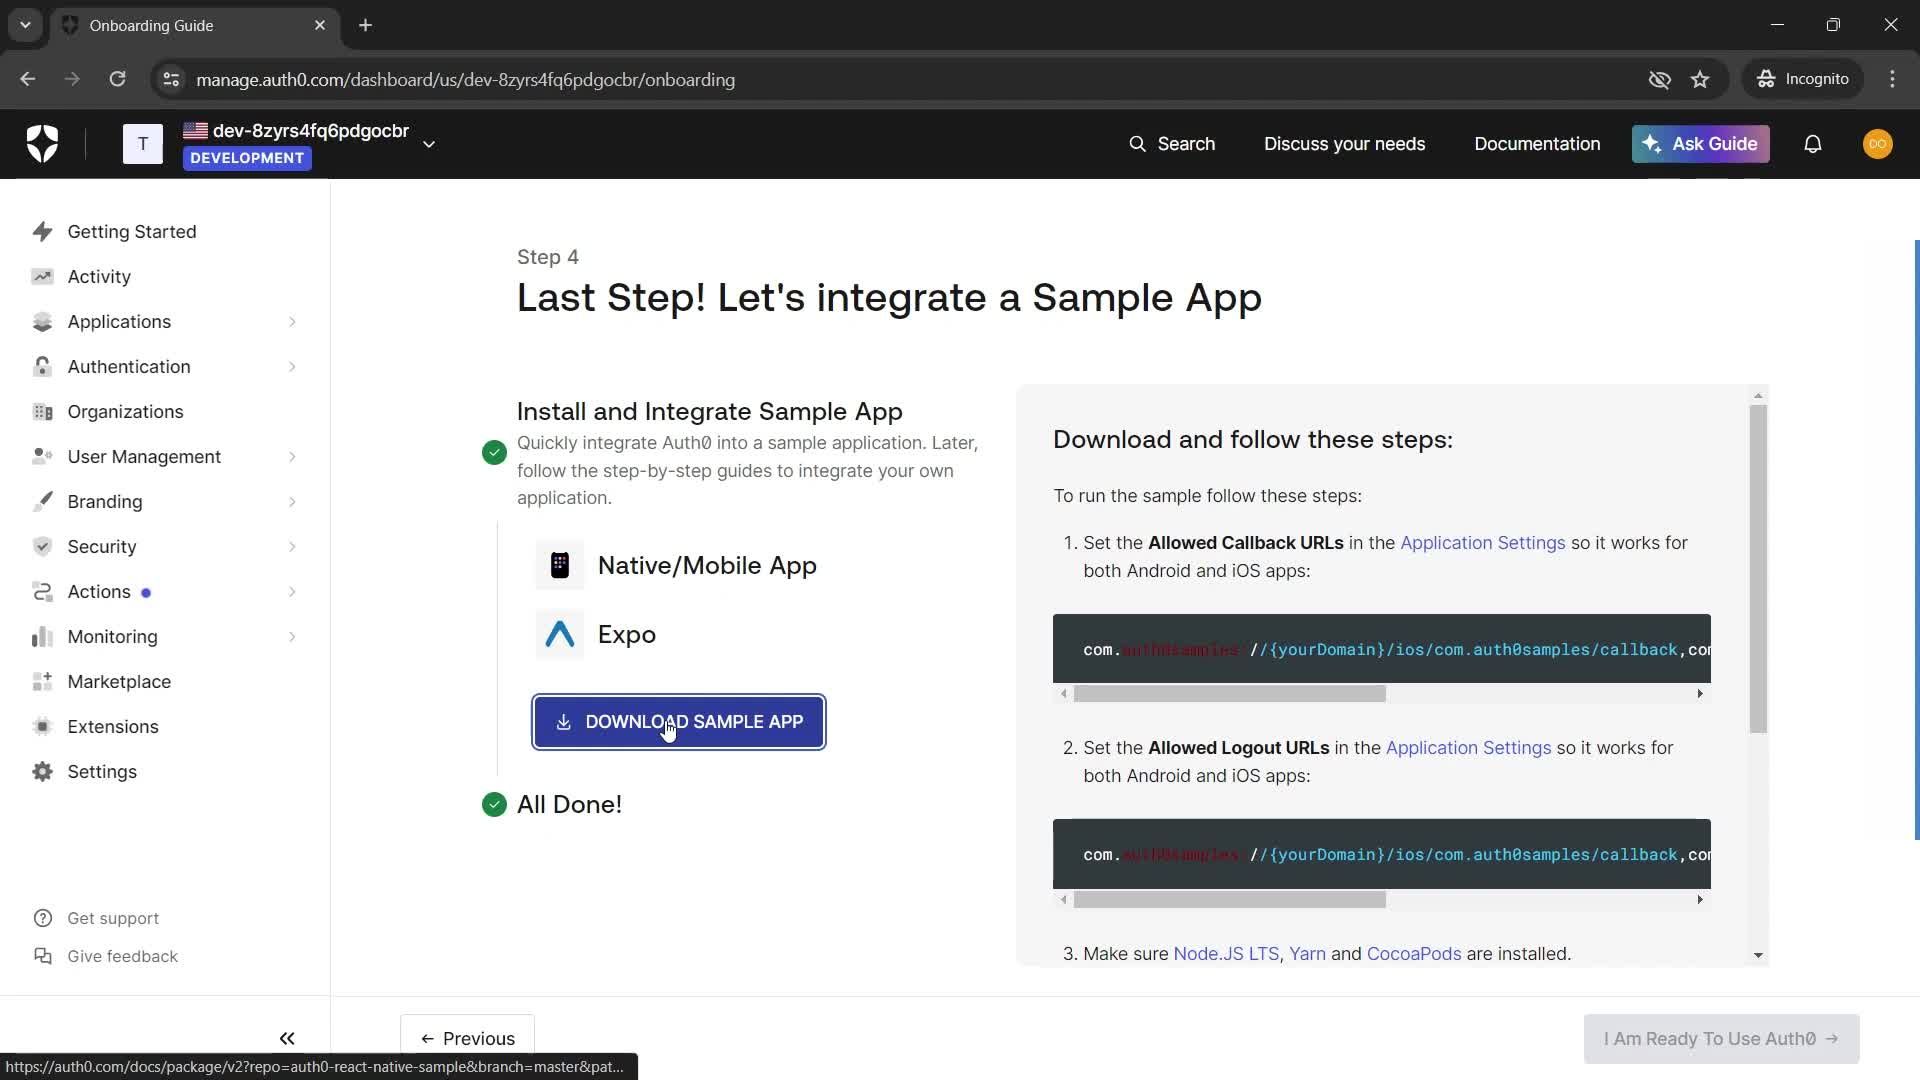Click I Am Ready To Use Auth0
This screenshot has height=1080, width=1920.
click(1721, 1039)
